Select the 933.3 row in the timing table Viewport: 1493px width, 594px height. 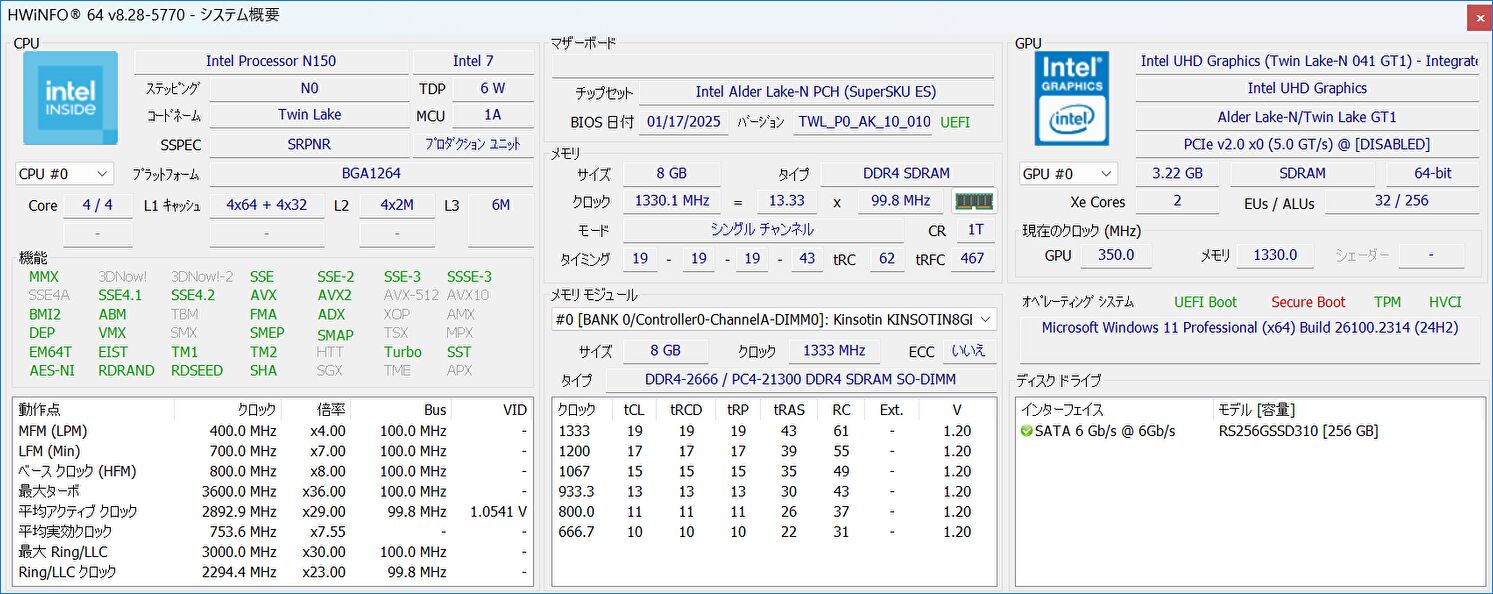pyautogui.click(x=774, y=491)
